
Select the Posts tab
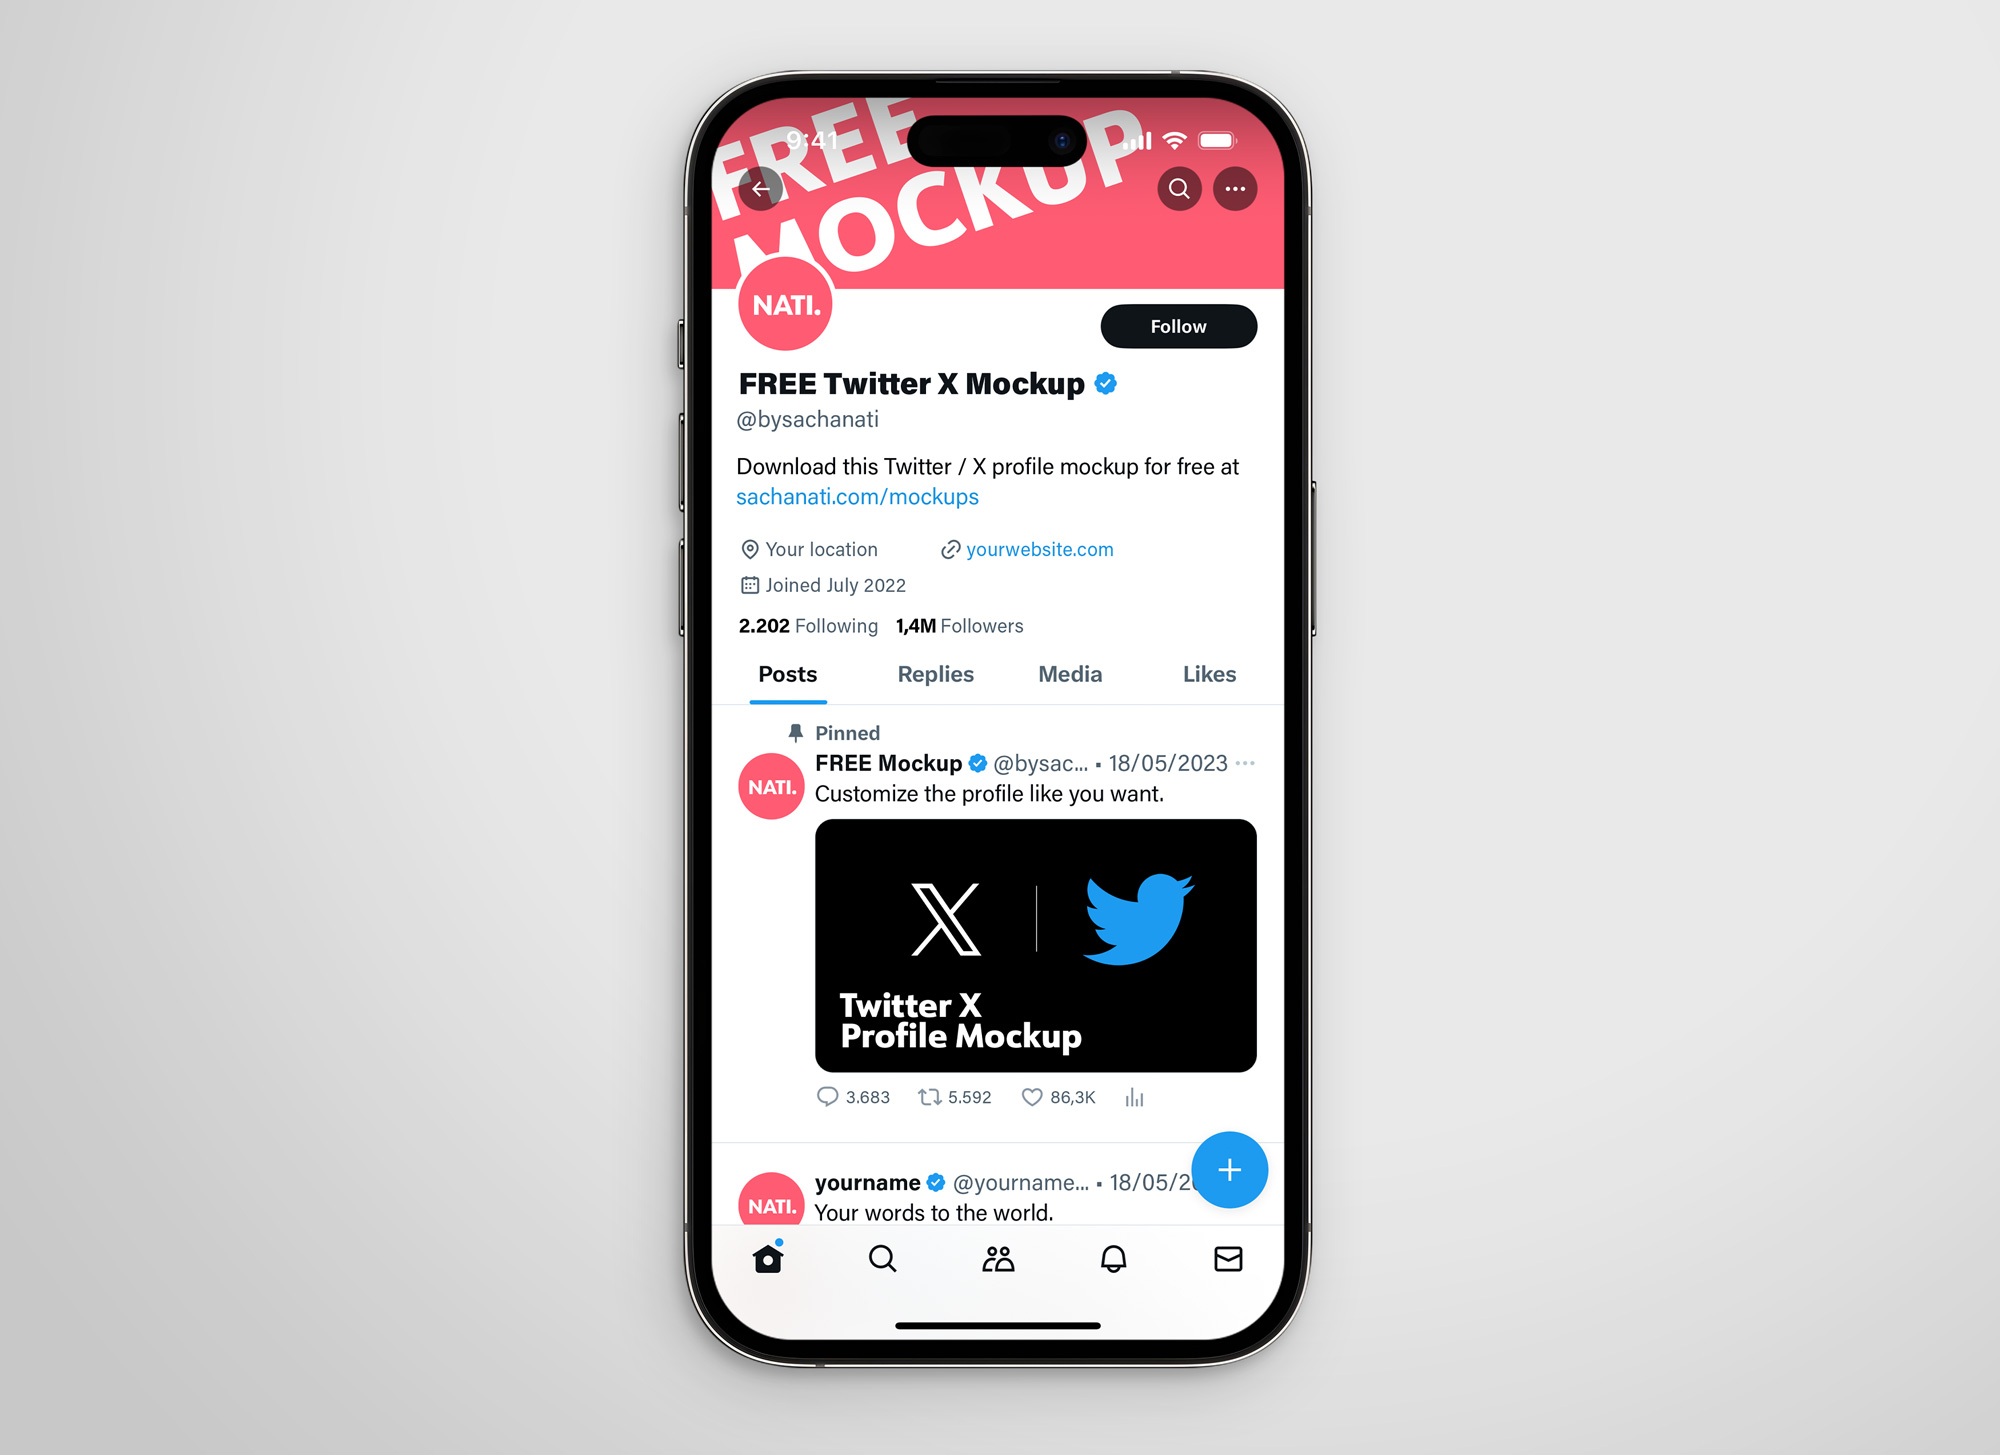tap(789, 674)
